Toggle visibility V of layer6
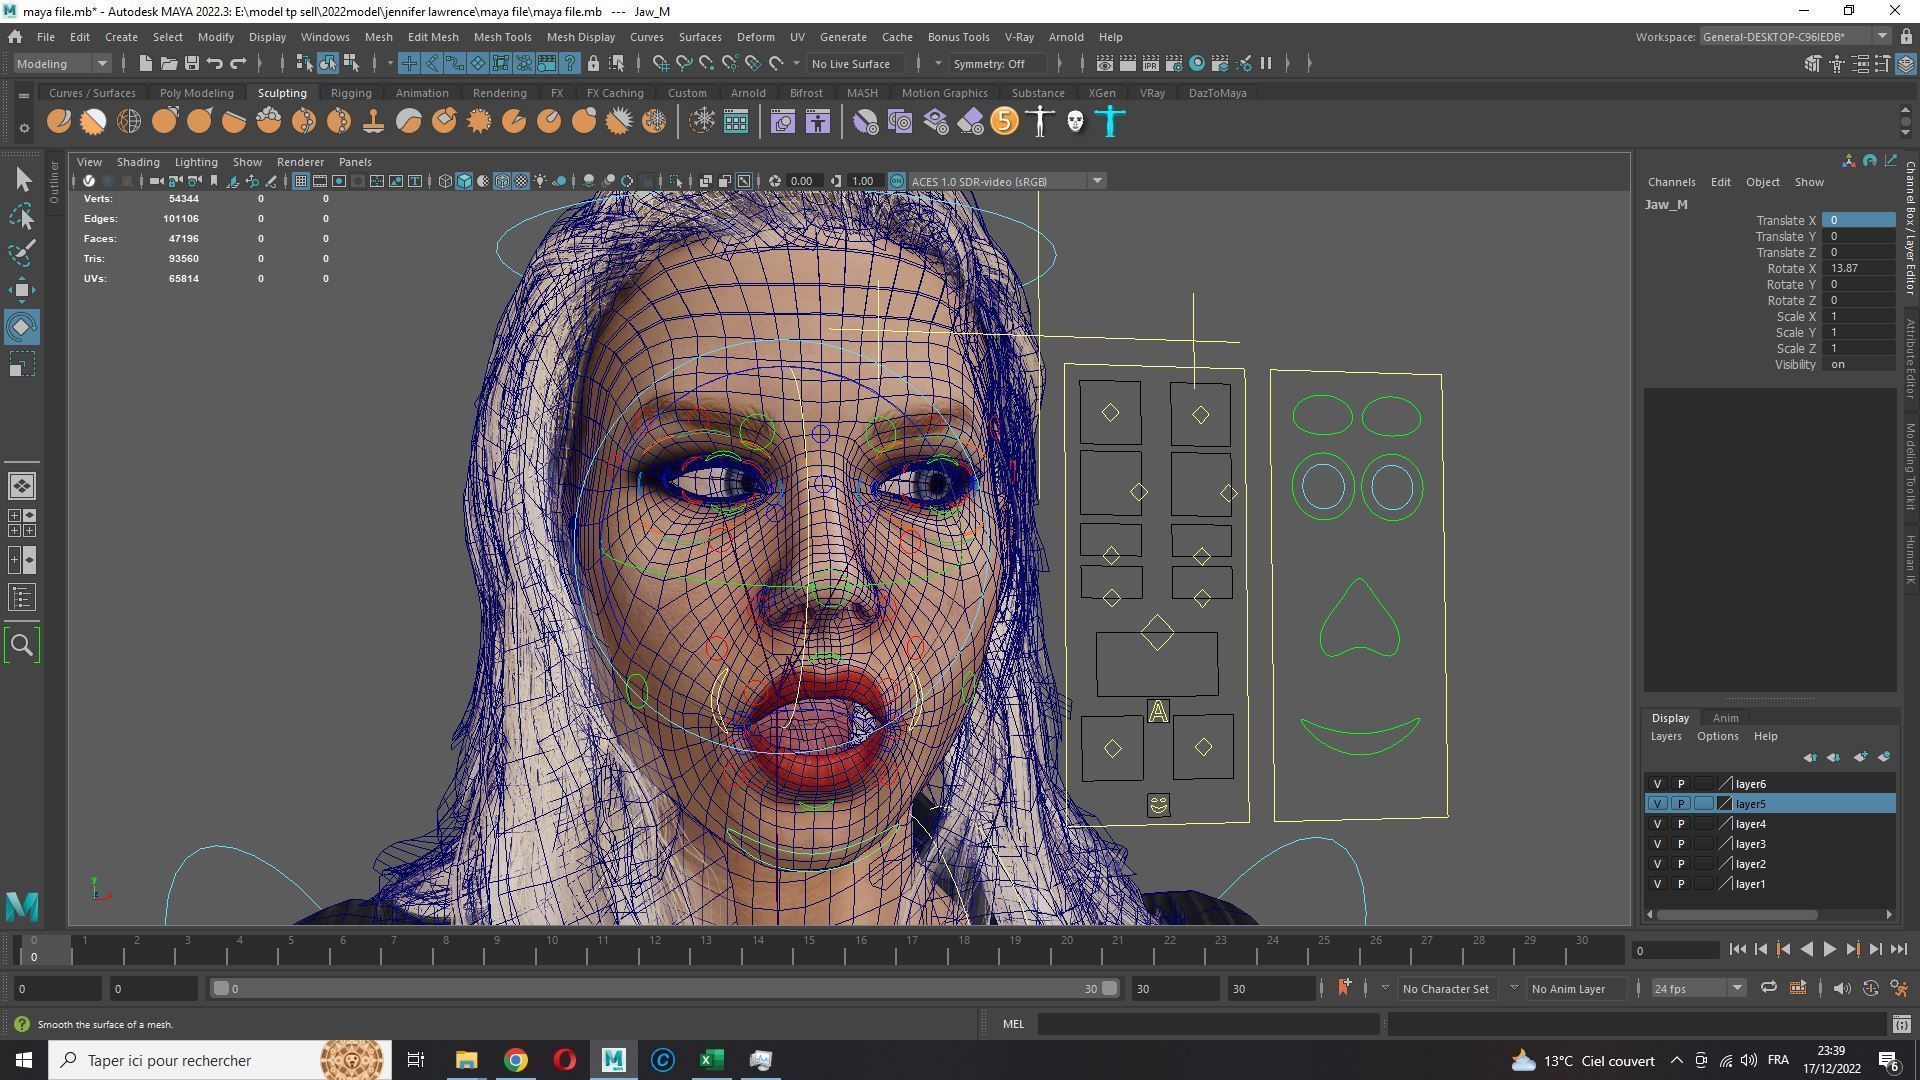Viewport: 1920px width, 1080px height. [1657, 784]
